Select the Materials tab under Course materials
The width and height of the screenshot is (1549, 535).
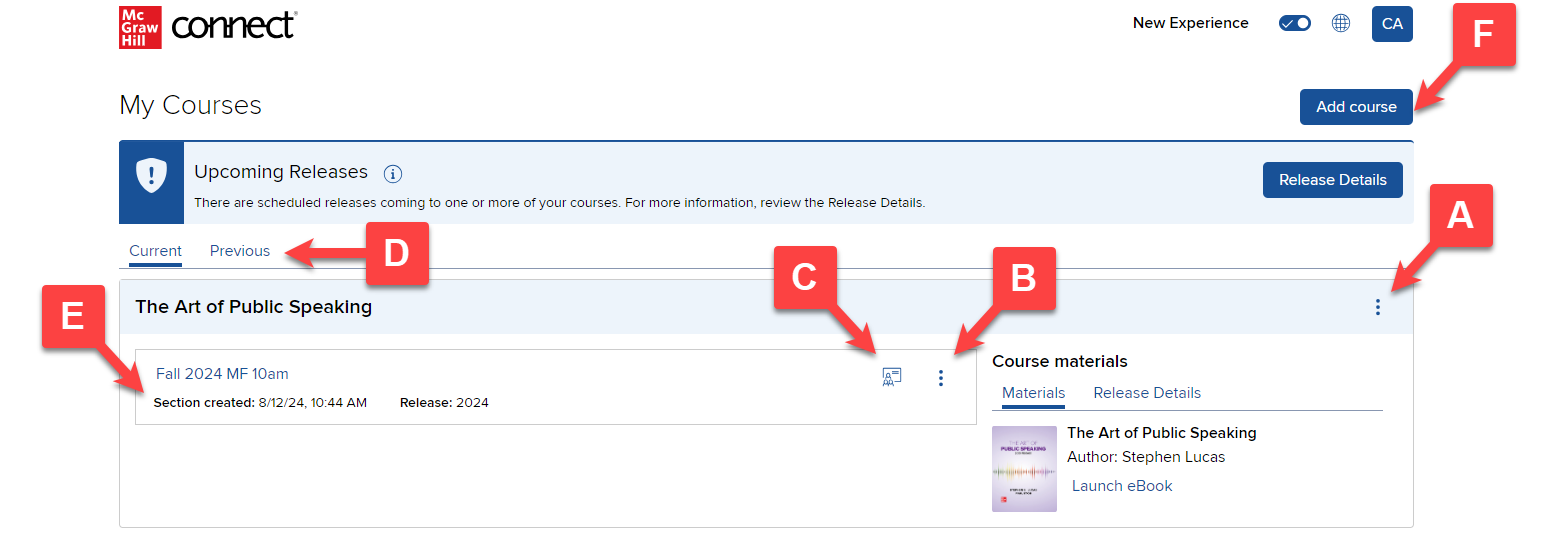click(x=1033, y=393)
